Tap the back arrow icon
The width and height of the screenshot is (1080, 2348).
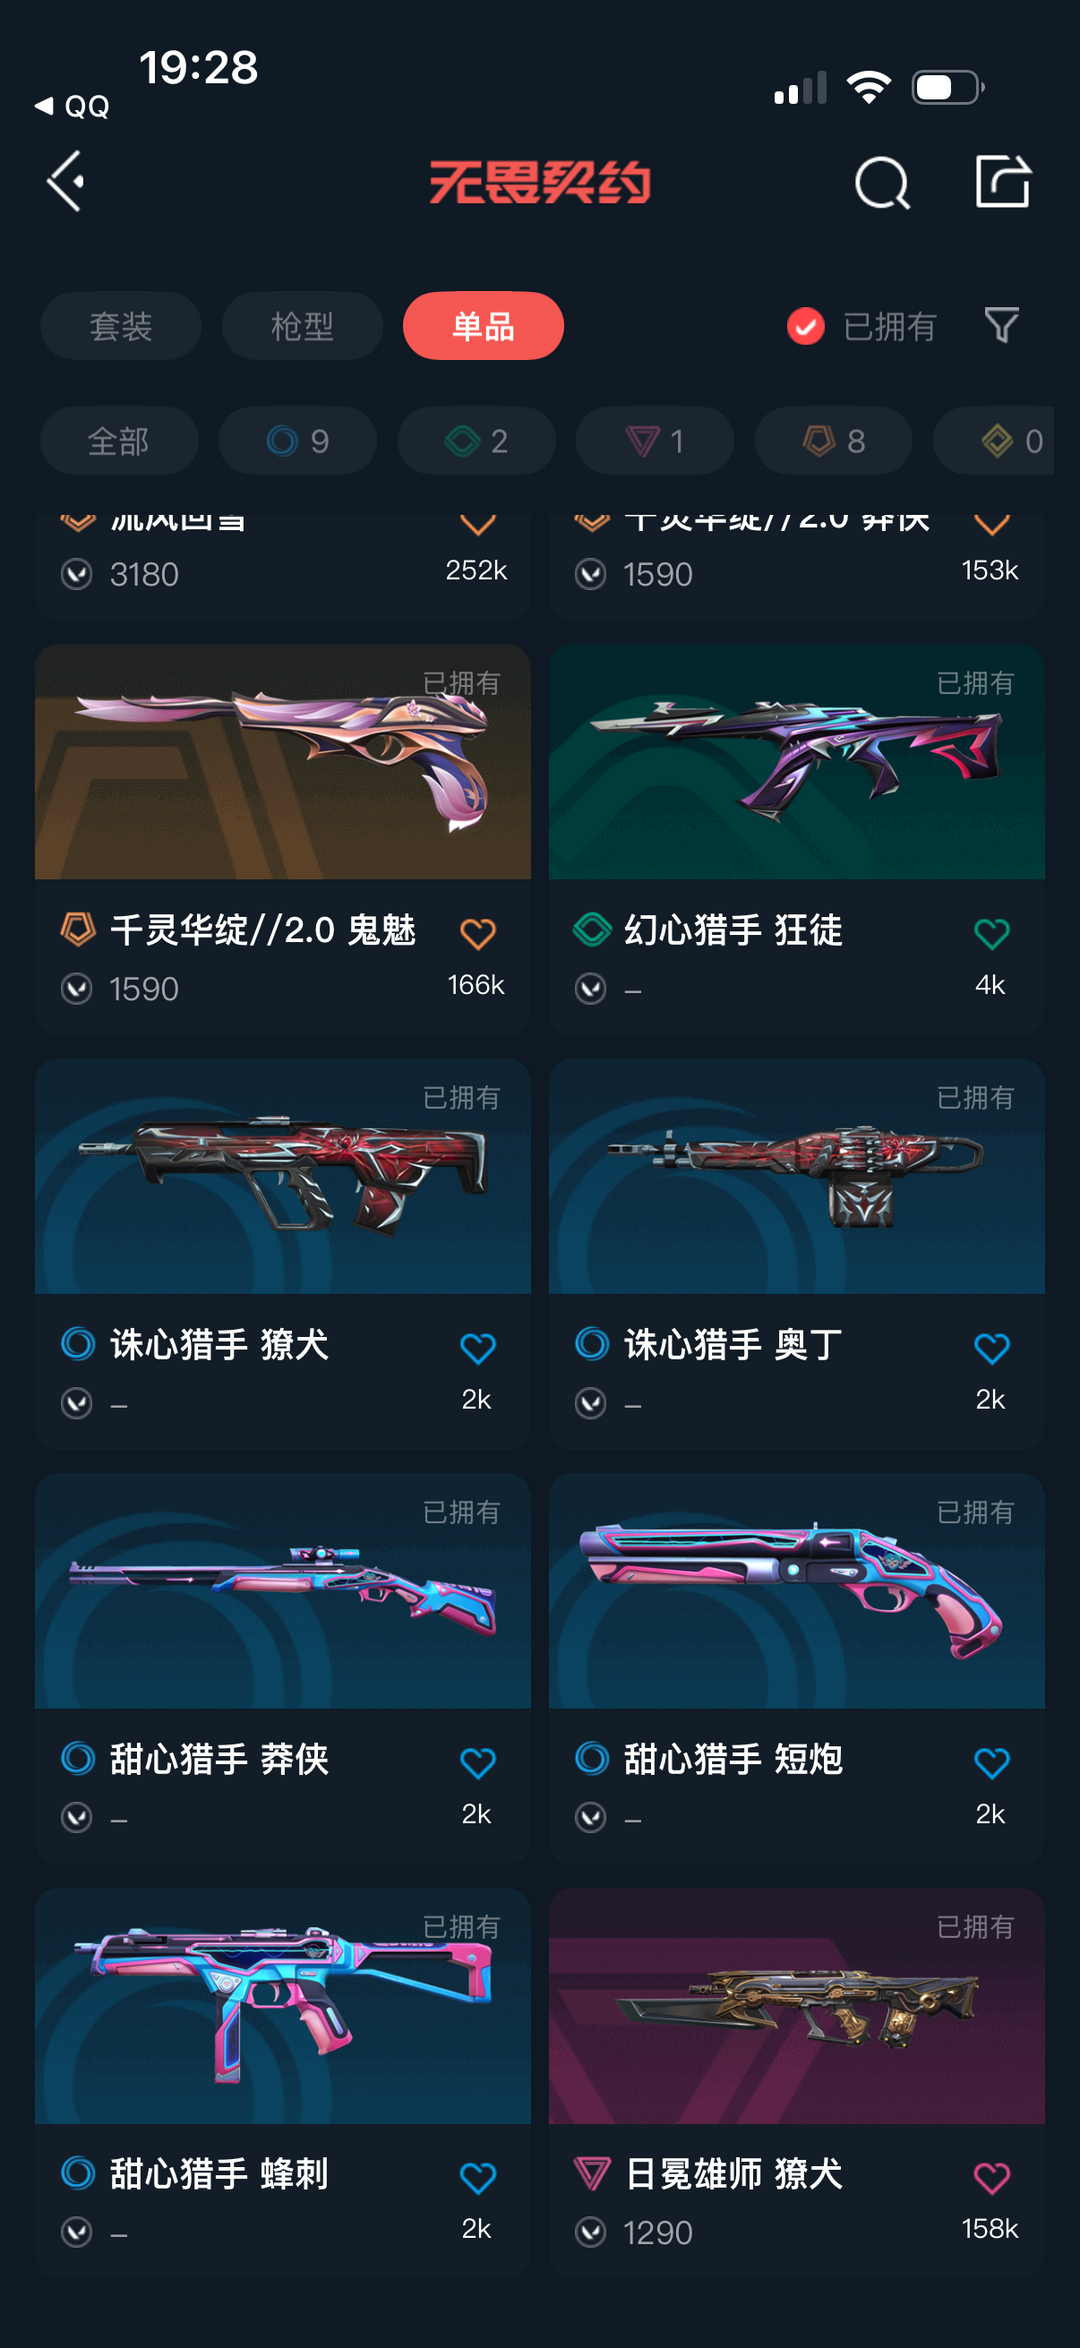pyautogui.click(x=66, y=182)
